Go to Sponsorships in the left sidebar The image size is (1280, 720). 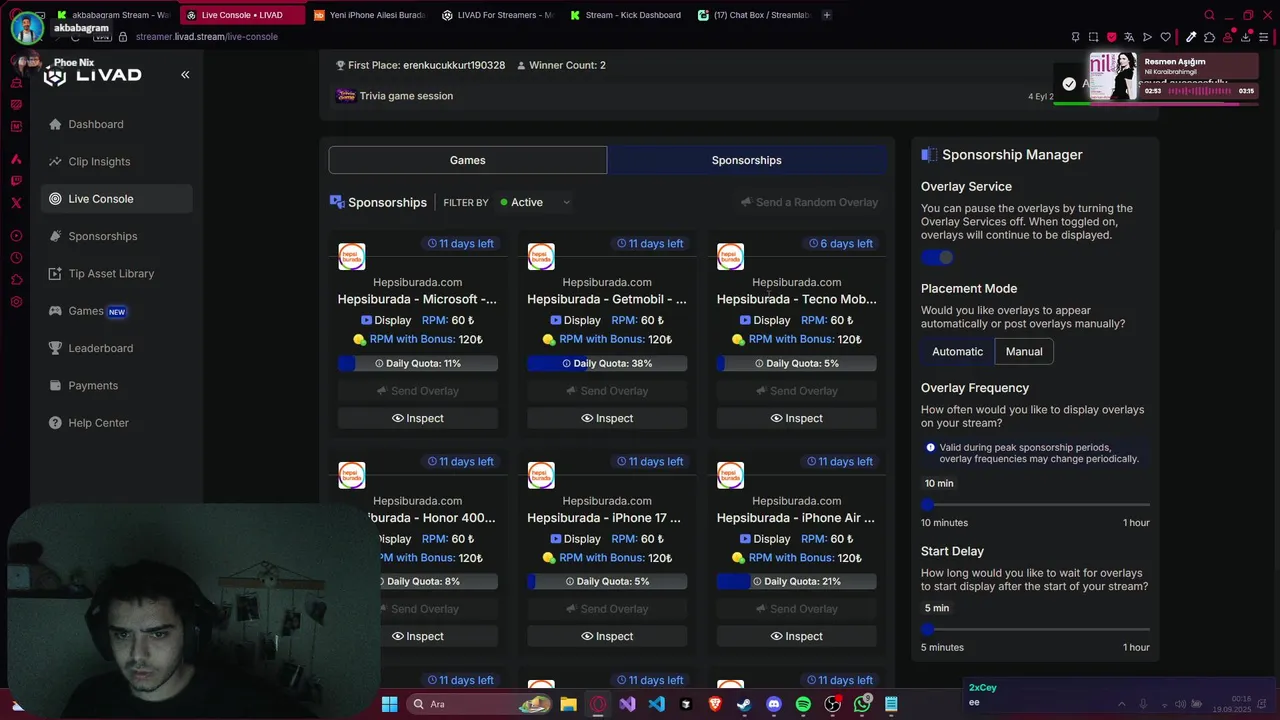tap(117, 236)
